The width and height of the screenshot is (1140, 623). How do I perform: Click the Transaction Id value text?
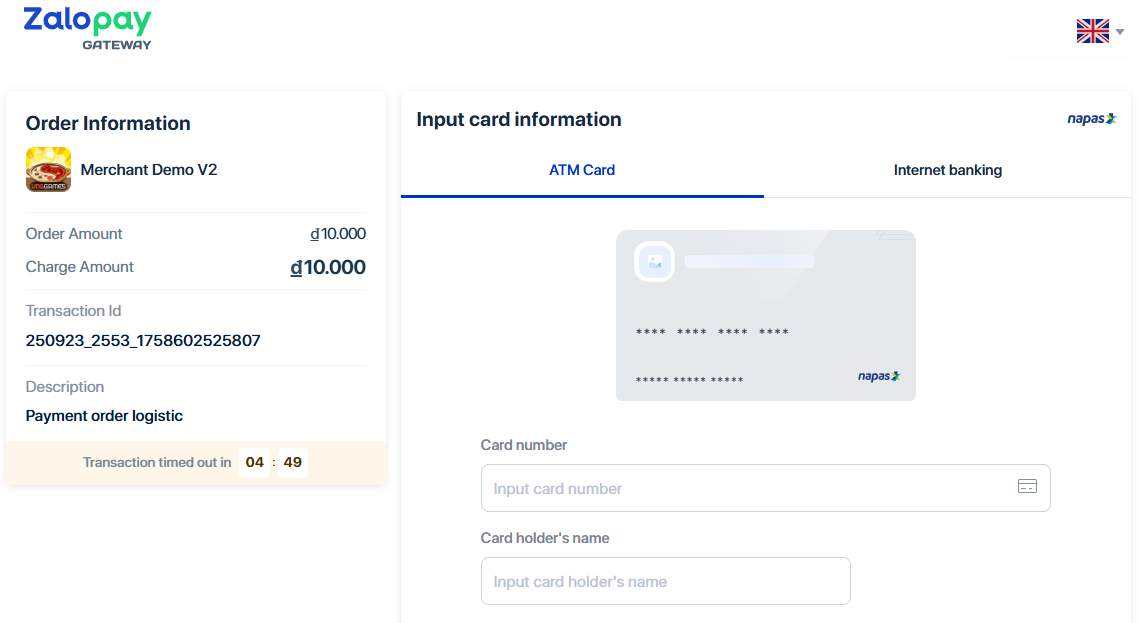pyautogui.click(x=143, y=341)
